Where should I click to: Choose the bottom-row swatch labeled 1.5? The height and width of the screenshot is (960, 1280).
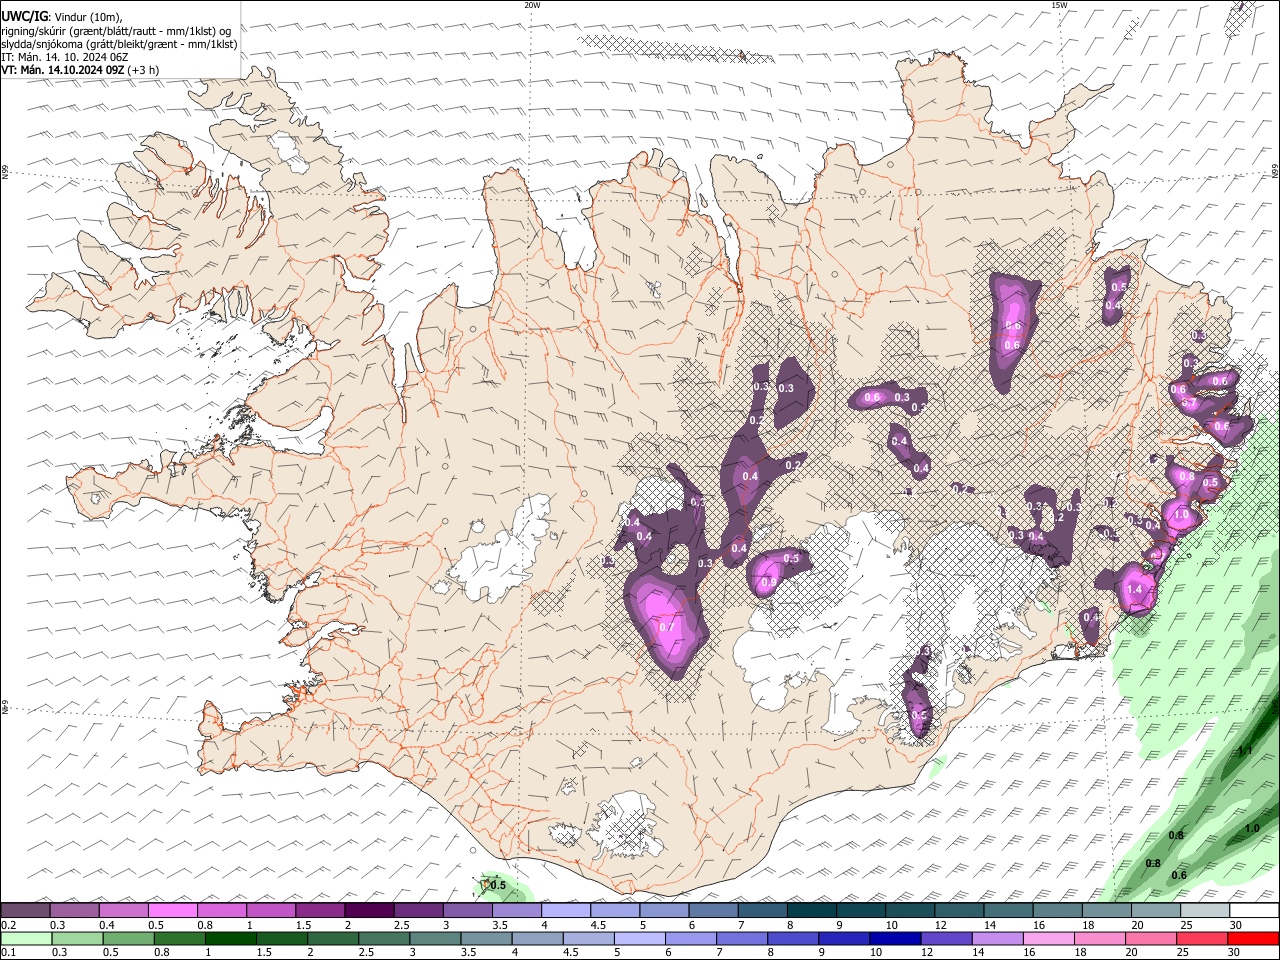click(x=281, y=939)
